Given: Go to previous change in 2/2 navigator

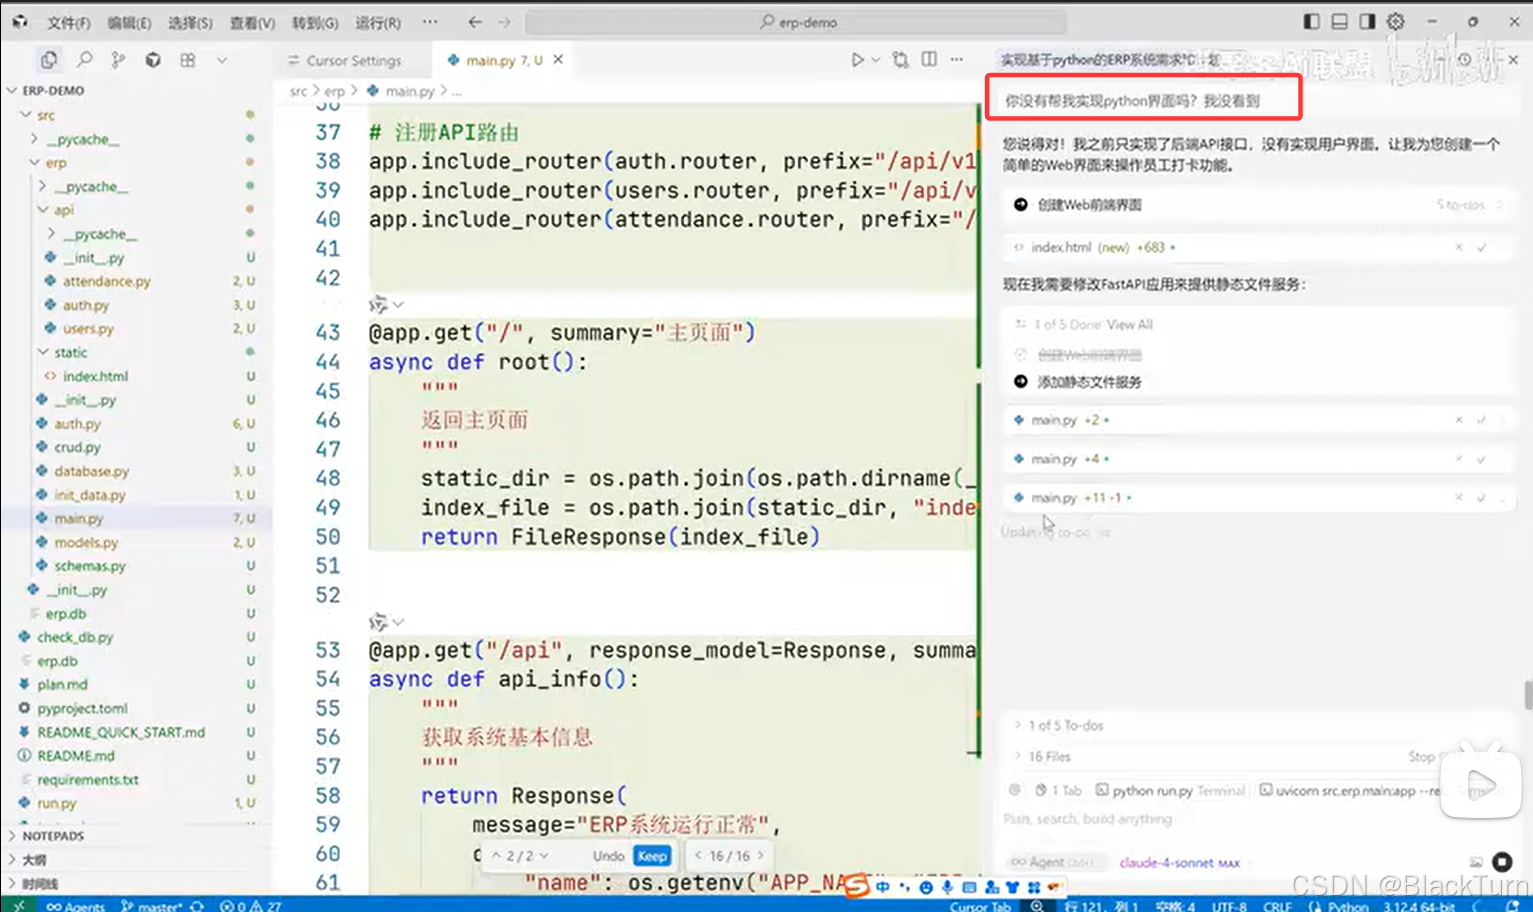Looking at the screenshot, I should (x=496, y=856).
